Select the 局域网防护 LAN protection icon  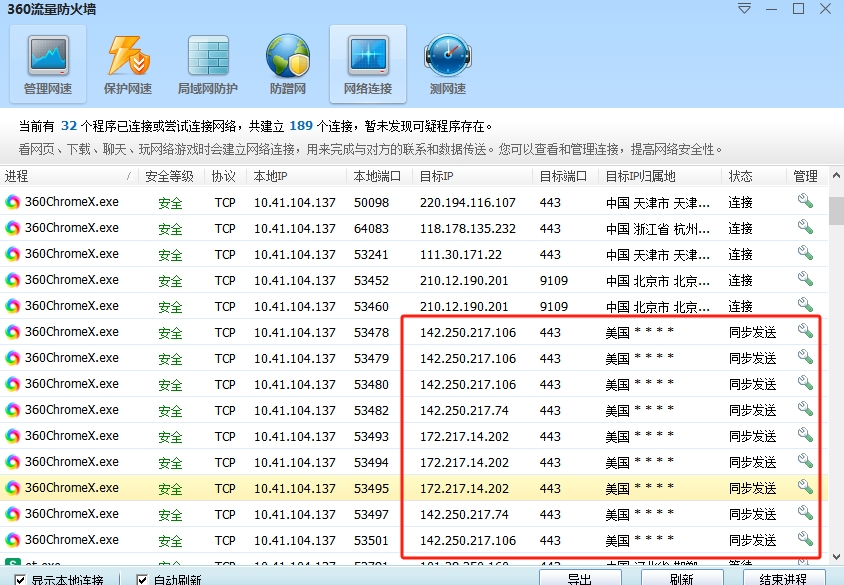tap(208, 64)
